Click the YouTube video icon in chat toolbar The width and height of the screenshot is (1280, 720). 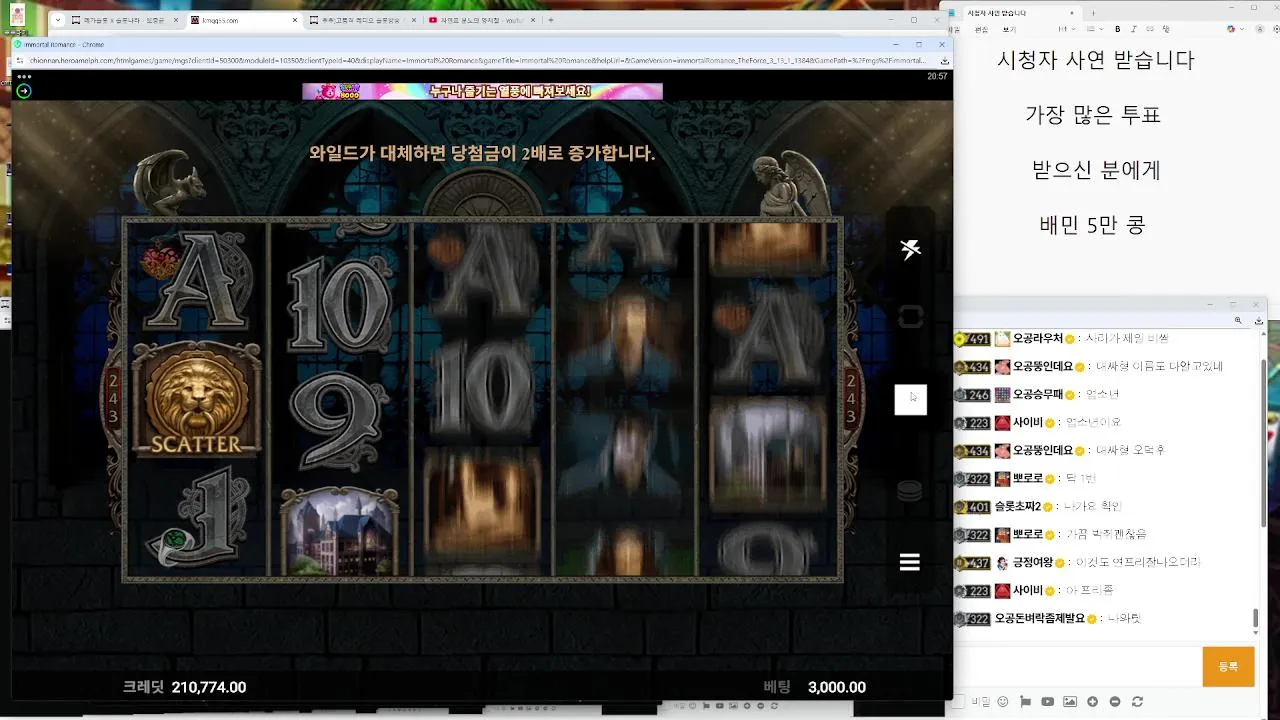[1048, 702]
